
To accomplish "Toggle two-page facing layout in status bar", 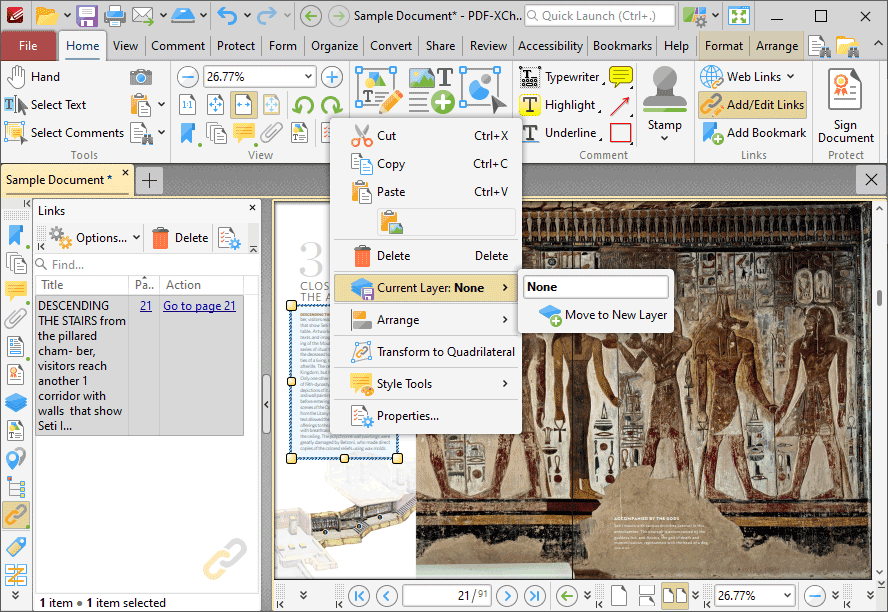I will 675,596.
